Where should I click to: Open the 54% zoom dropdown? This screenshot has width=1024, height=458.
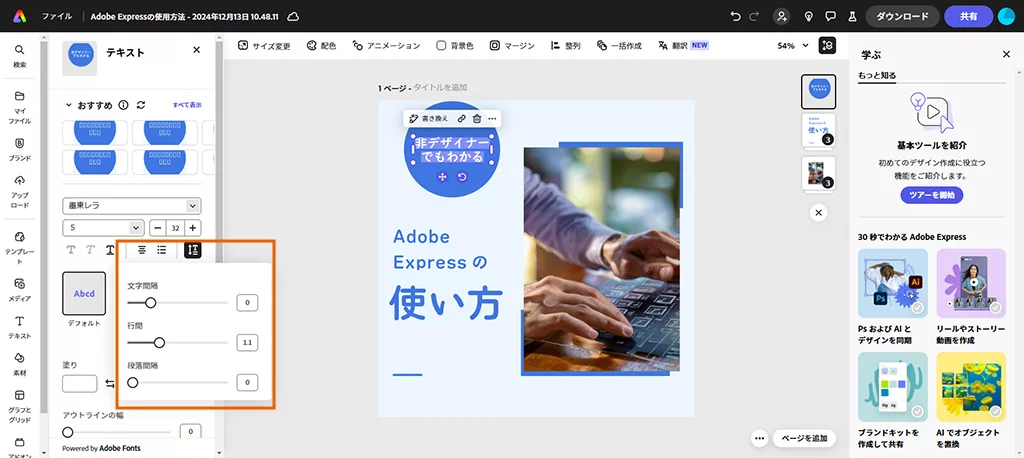coord(793,46)
